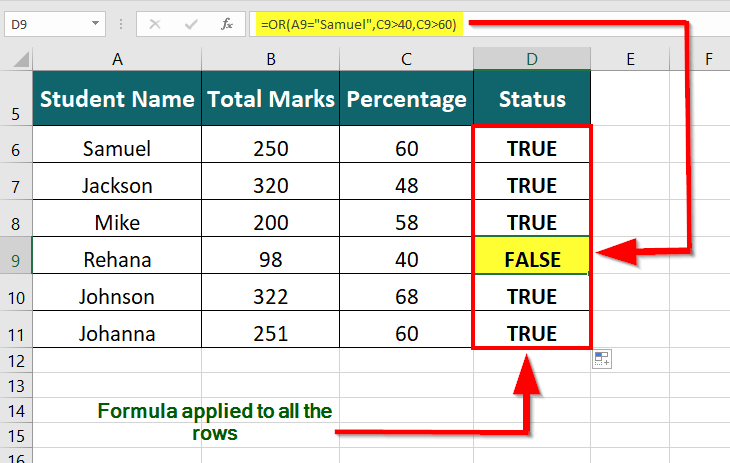Select the cell containing Mike
This screenshot has width=730, height=463.
tap(117, 218)
